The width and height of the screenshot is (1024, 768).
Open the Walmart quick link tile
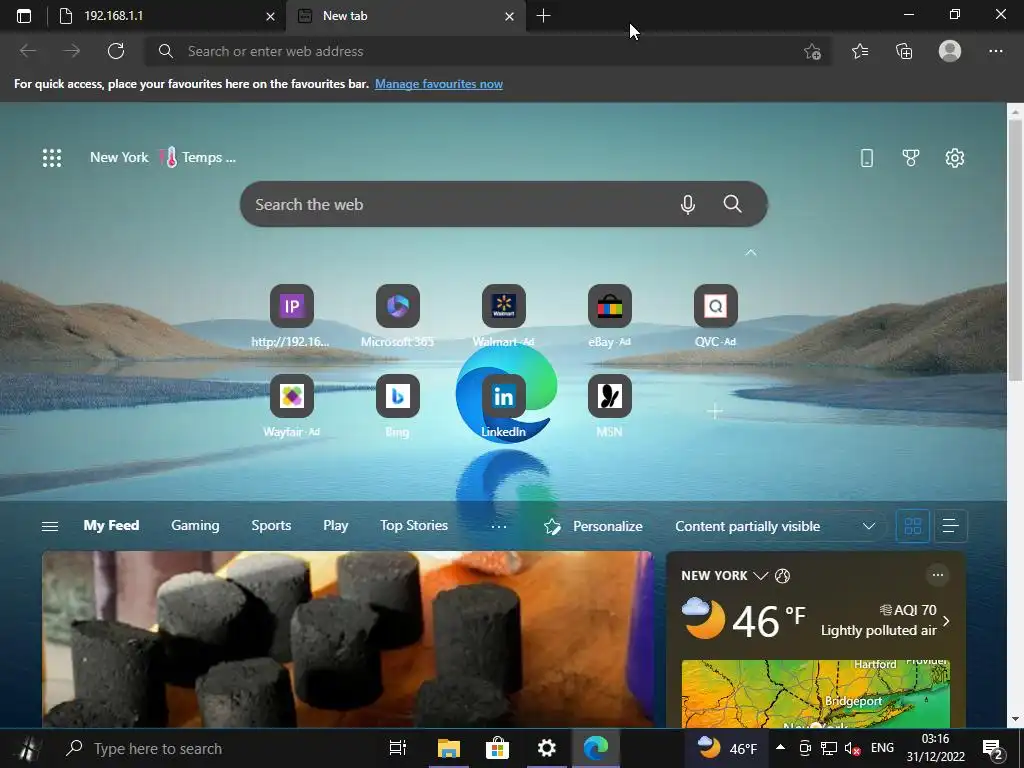tap(503, 316)
